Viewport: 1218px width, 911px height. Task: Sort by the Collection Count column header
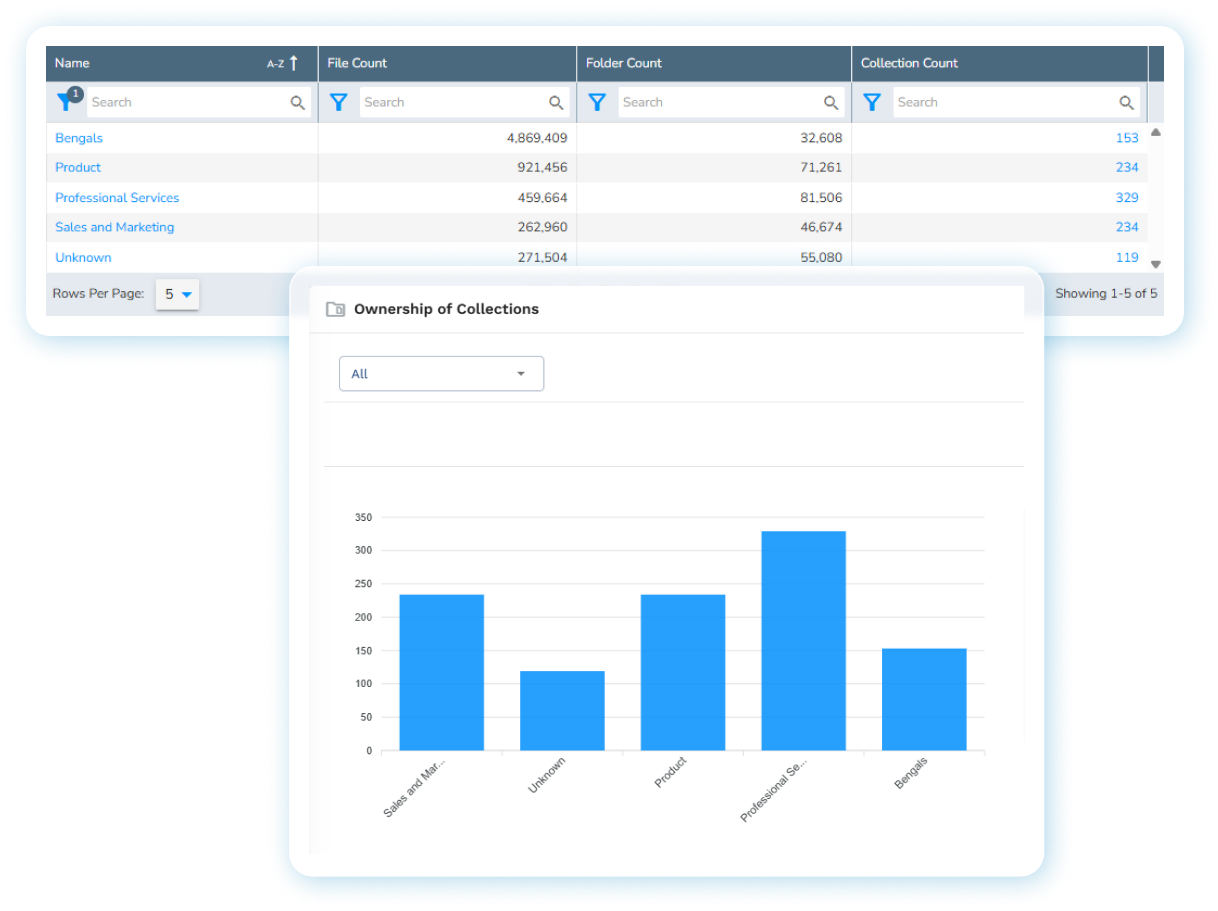[909, 63]
